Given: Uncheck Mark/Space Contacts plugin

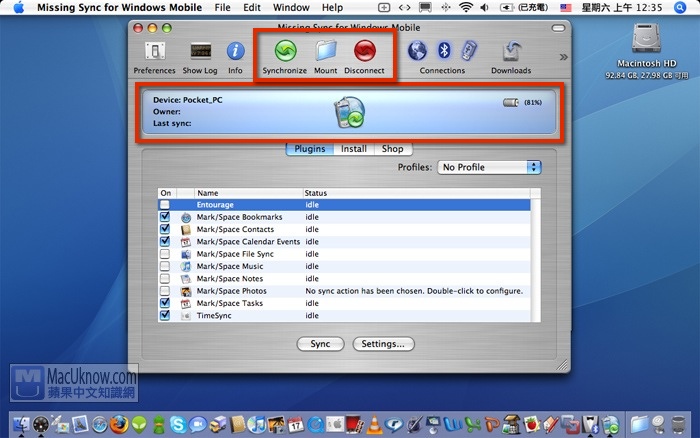Looking at the screenshot, I should (x=165, y=229).
